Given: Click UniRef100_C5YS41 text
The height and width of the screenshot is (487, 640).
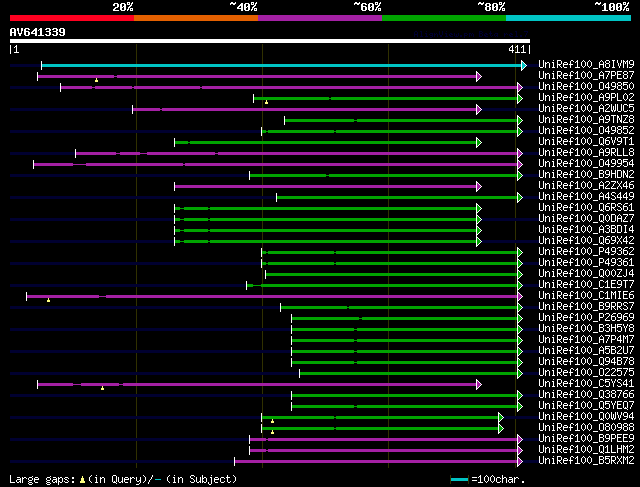Looking at the screenshot, I should [x=586, y=384].
